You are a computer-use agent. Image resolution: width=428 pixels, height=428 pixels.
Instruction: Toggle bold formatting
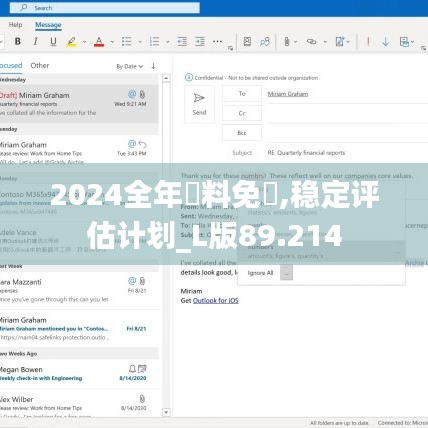click(x=18, y=42)
